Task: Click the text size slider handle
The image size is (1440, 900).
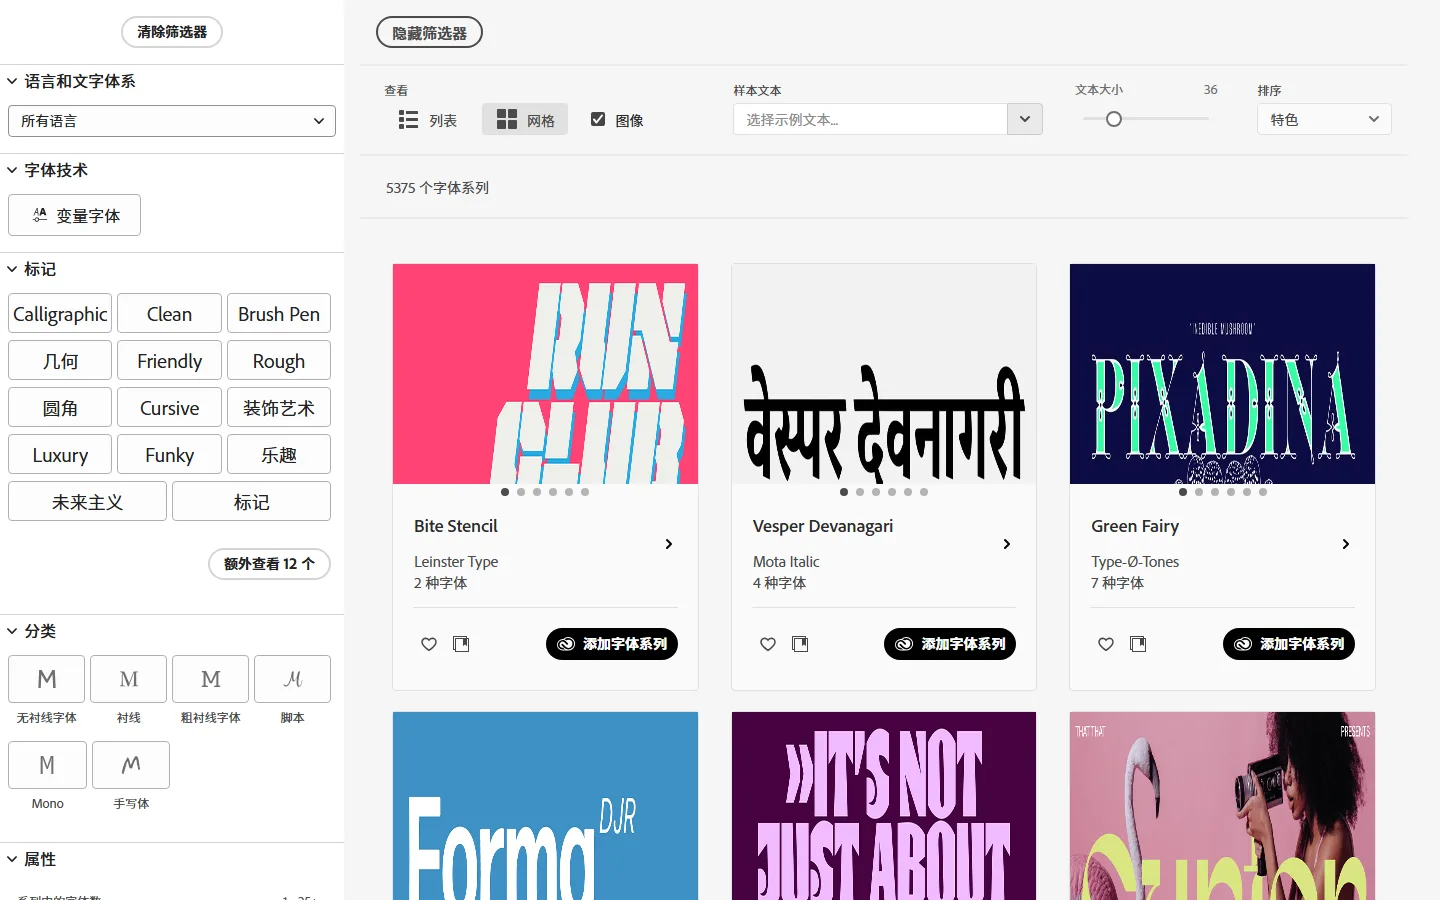Action: [x=1114, y=119]
